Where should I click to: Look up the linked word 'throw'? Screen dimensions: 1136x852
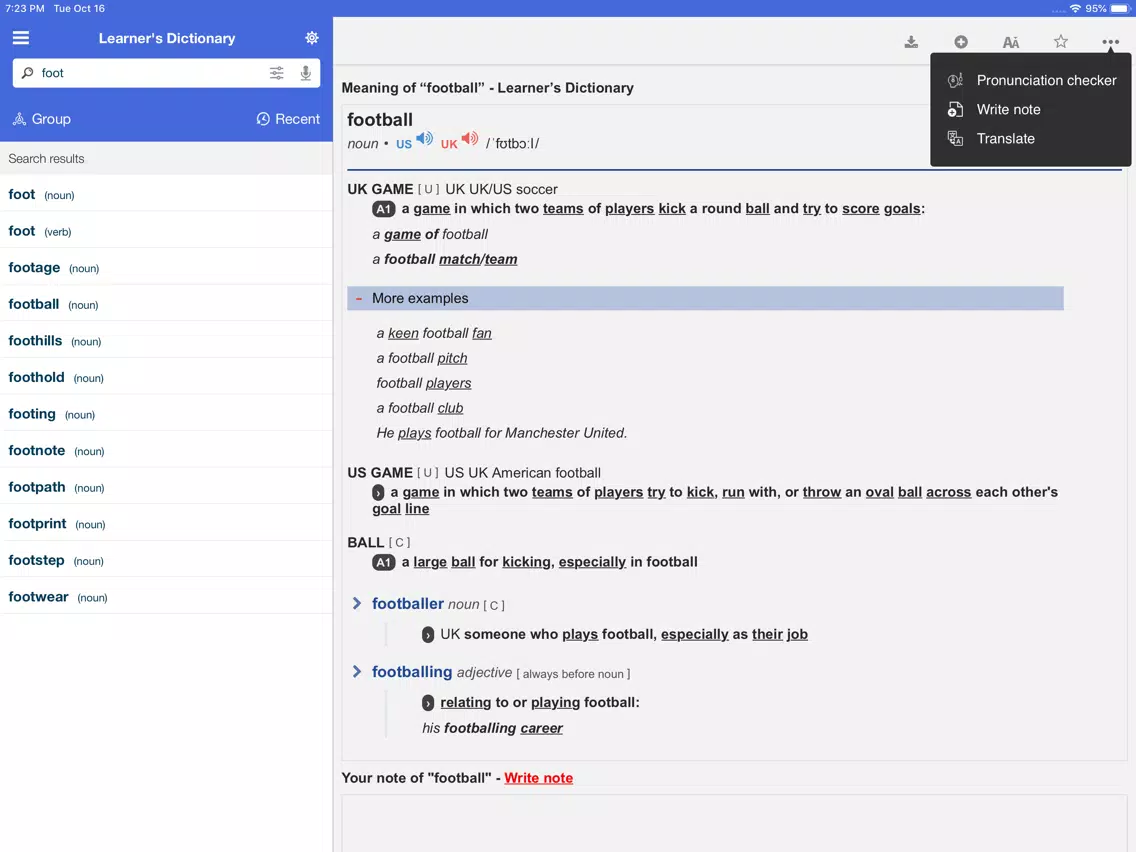click(x=822, y=492)
